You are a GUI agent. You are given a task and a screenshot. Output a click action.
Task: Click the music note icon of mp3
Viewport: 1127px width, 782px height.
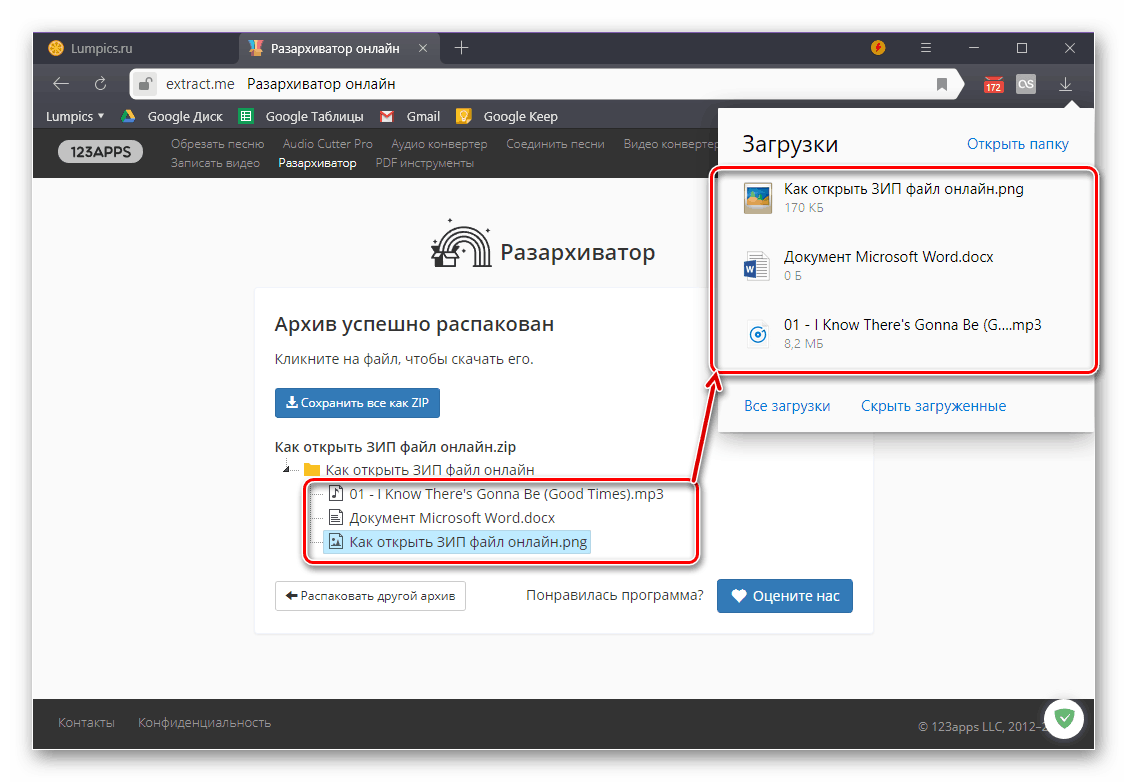(336, 493)
